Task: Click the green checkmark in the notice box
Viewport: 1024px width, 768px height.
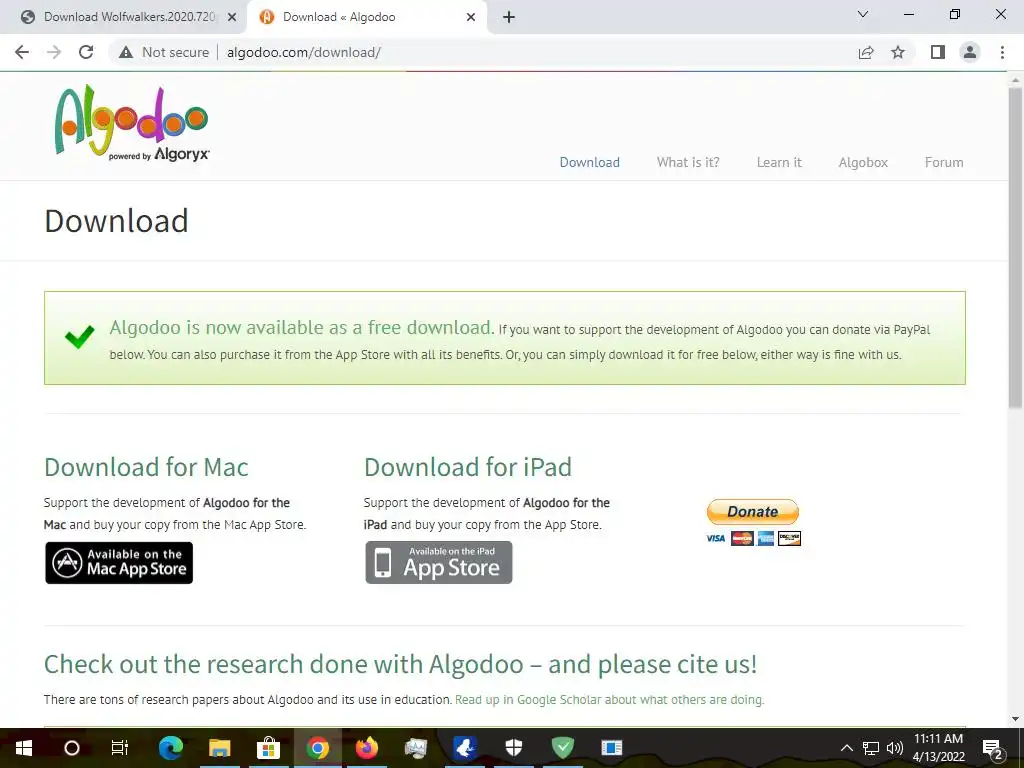Action: point(80,337)
